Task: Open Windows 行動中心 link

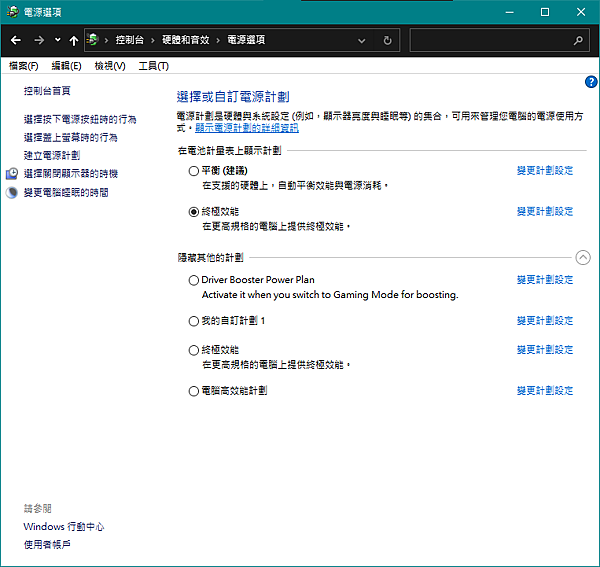Action: 64,527
